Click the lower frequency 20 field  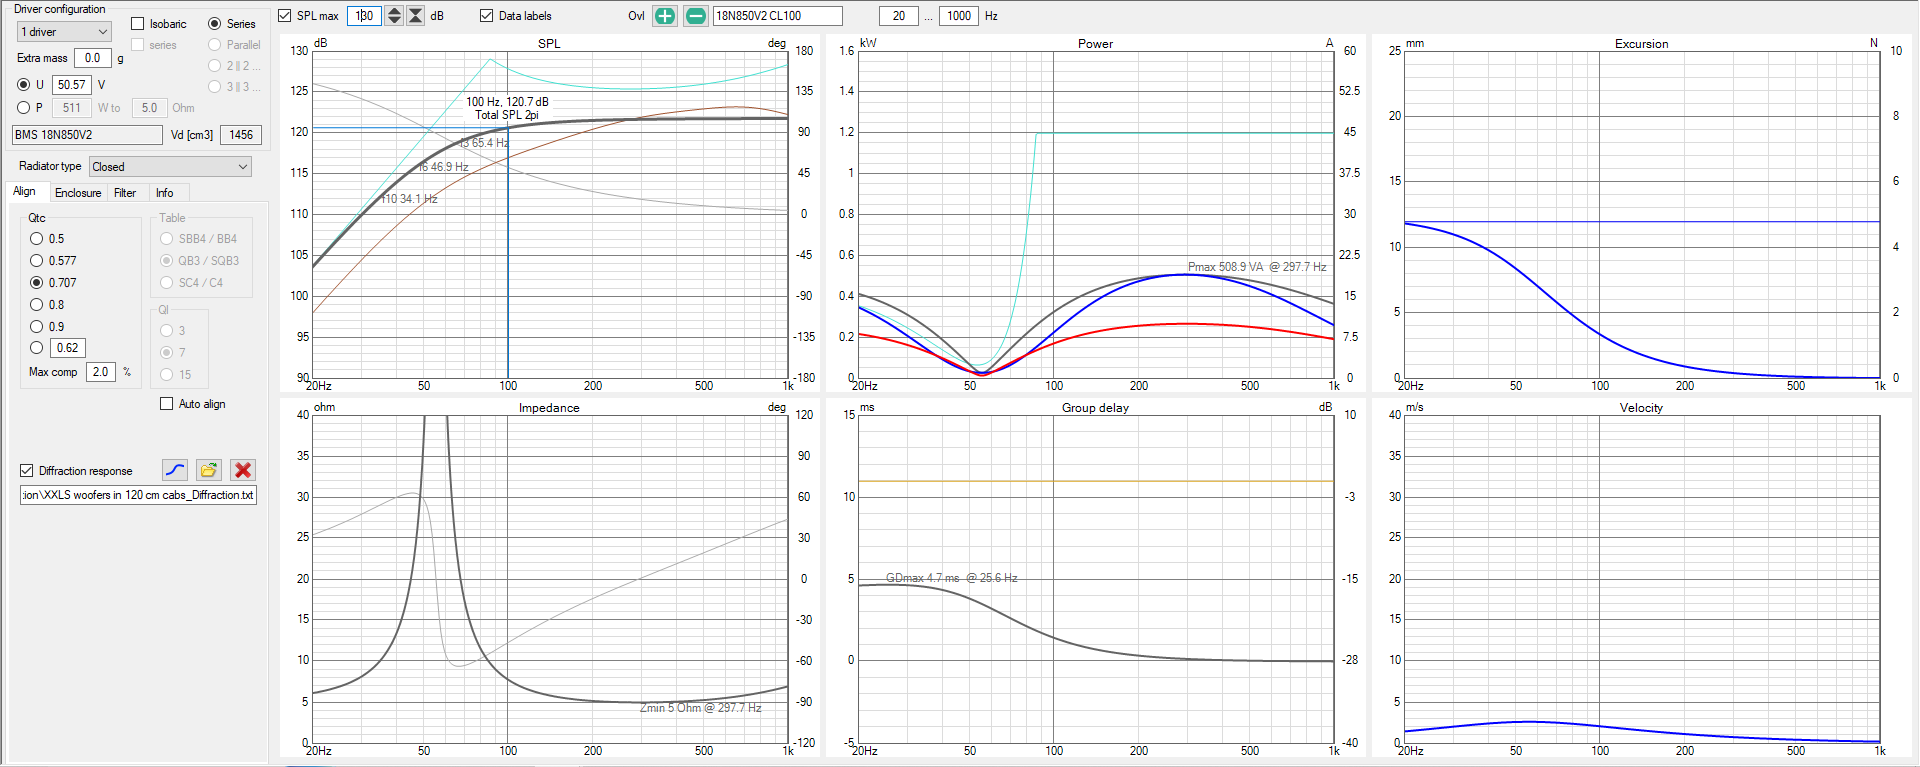(x=899, y=16)
